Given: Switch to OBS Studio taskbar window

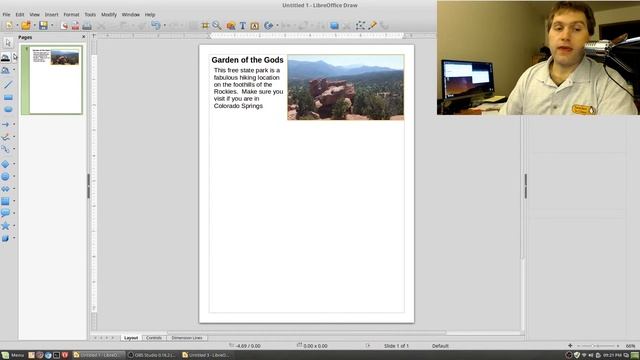Looking at the screenshot, I should coord(152,355).
